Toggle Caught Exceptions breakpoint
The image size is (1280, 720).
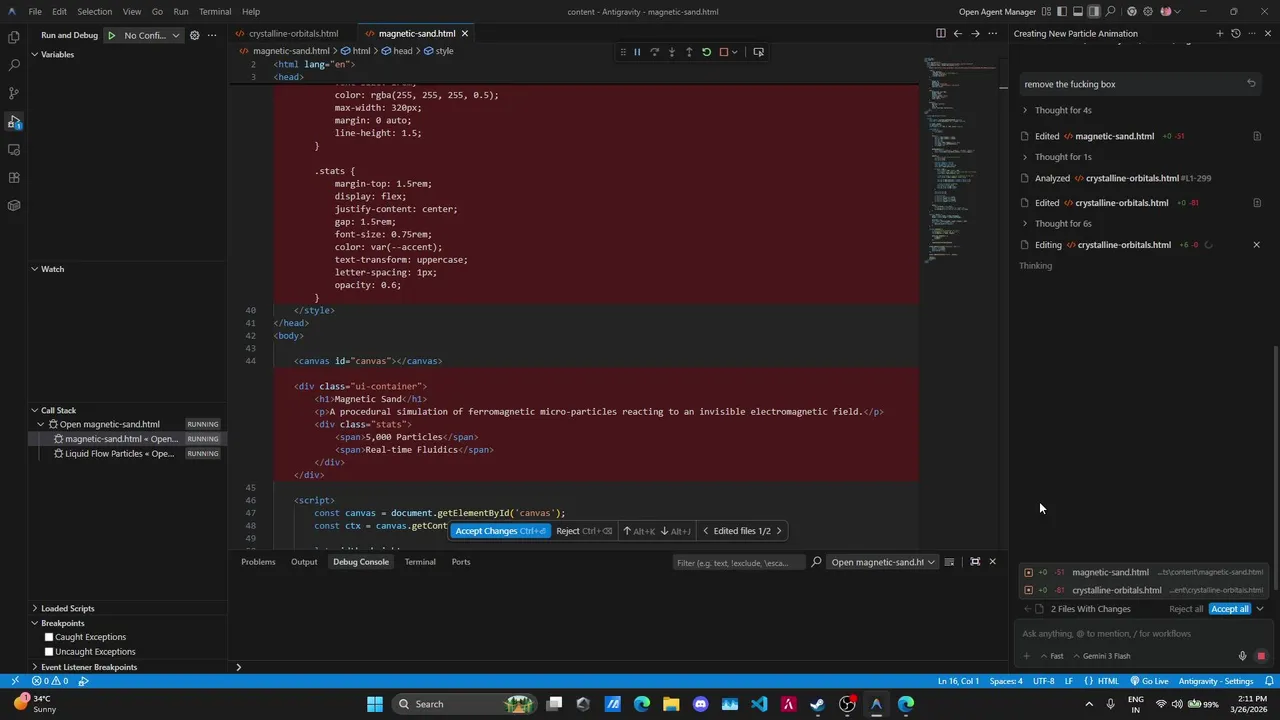[x=48, y=637]
